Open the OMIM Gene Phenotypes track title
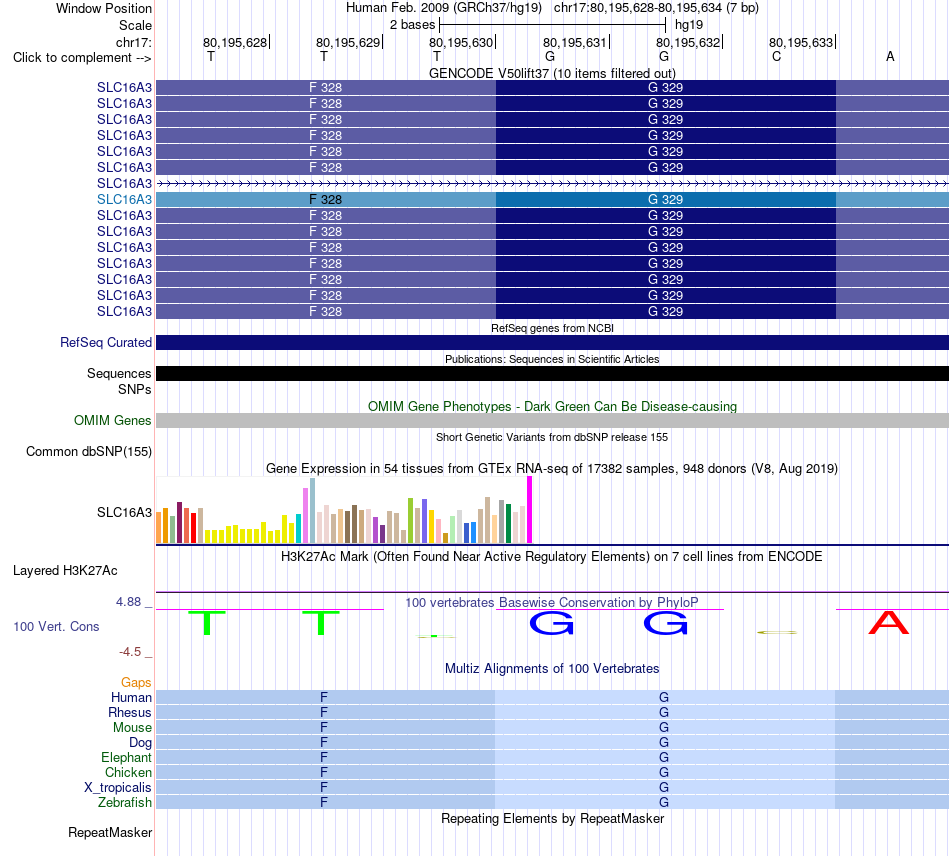The height and width of the screenshot is (856, 950). (x=552, y=406)
